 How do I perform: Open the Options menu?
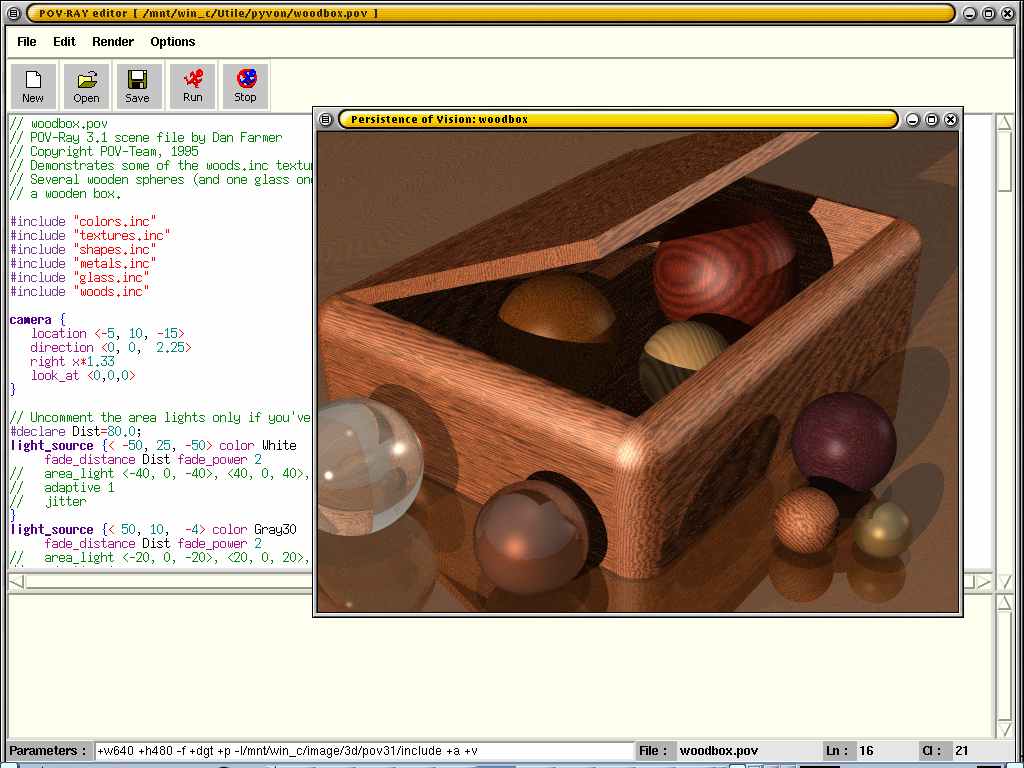pos(173,42)
